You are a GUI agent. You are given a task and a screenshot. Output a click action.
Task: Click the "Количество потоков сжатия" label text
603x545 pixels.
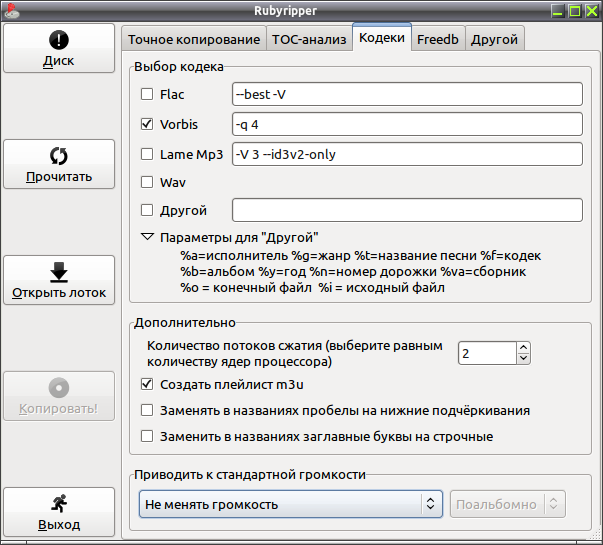coord(295,353)
